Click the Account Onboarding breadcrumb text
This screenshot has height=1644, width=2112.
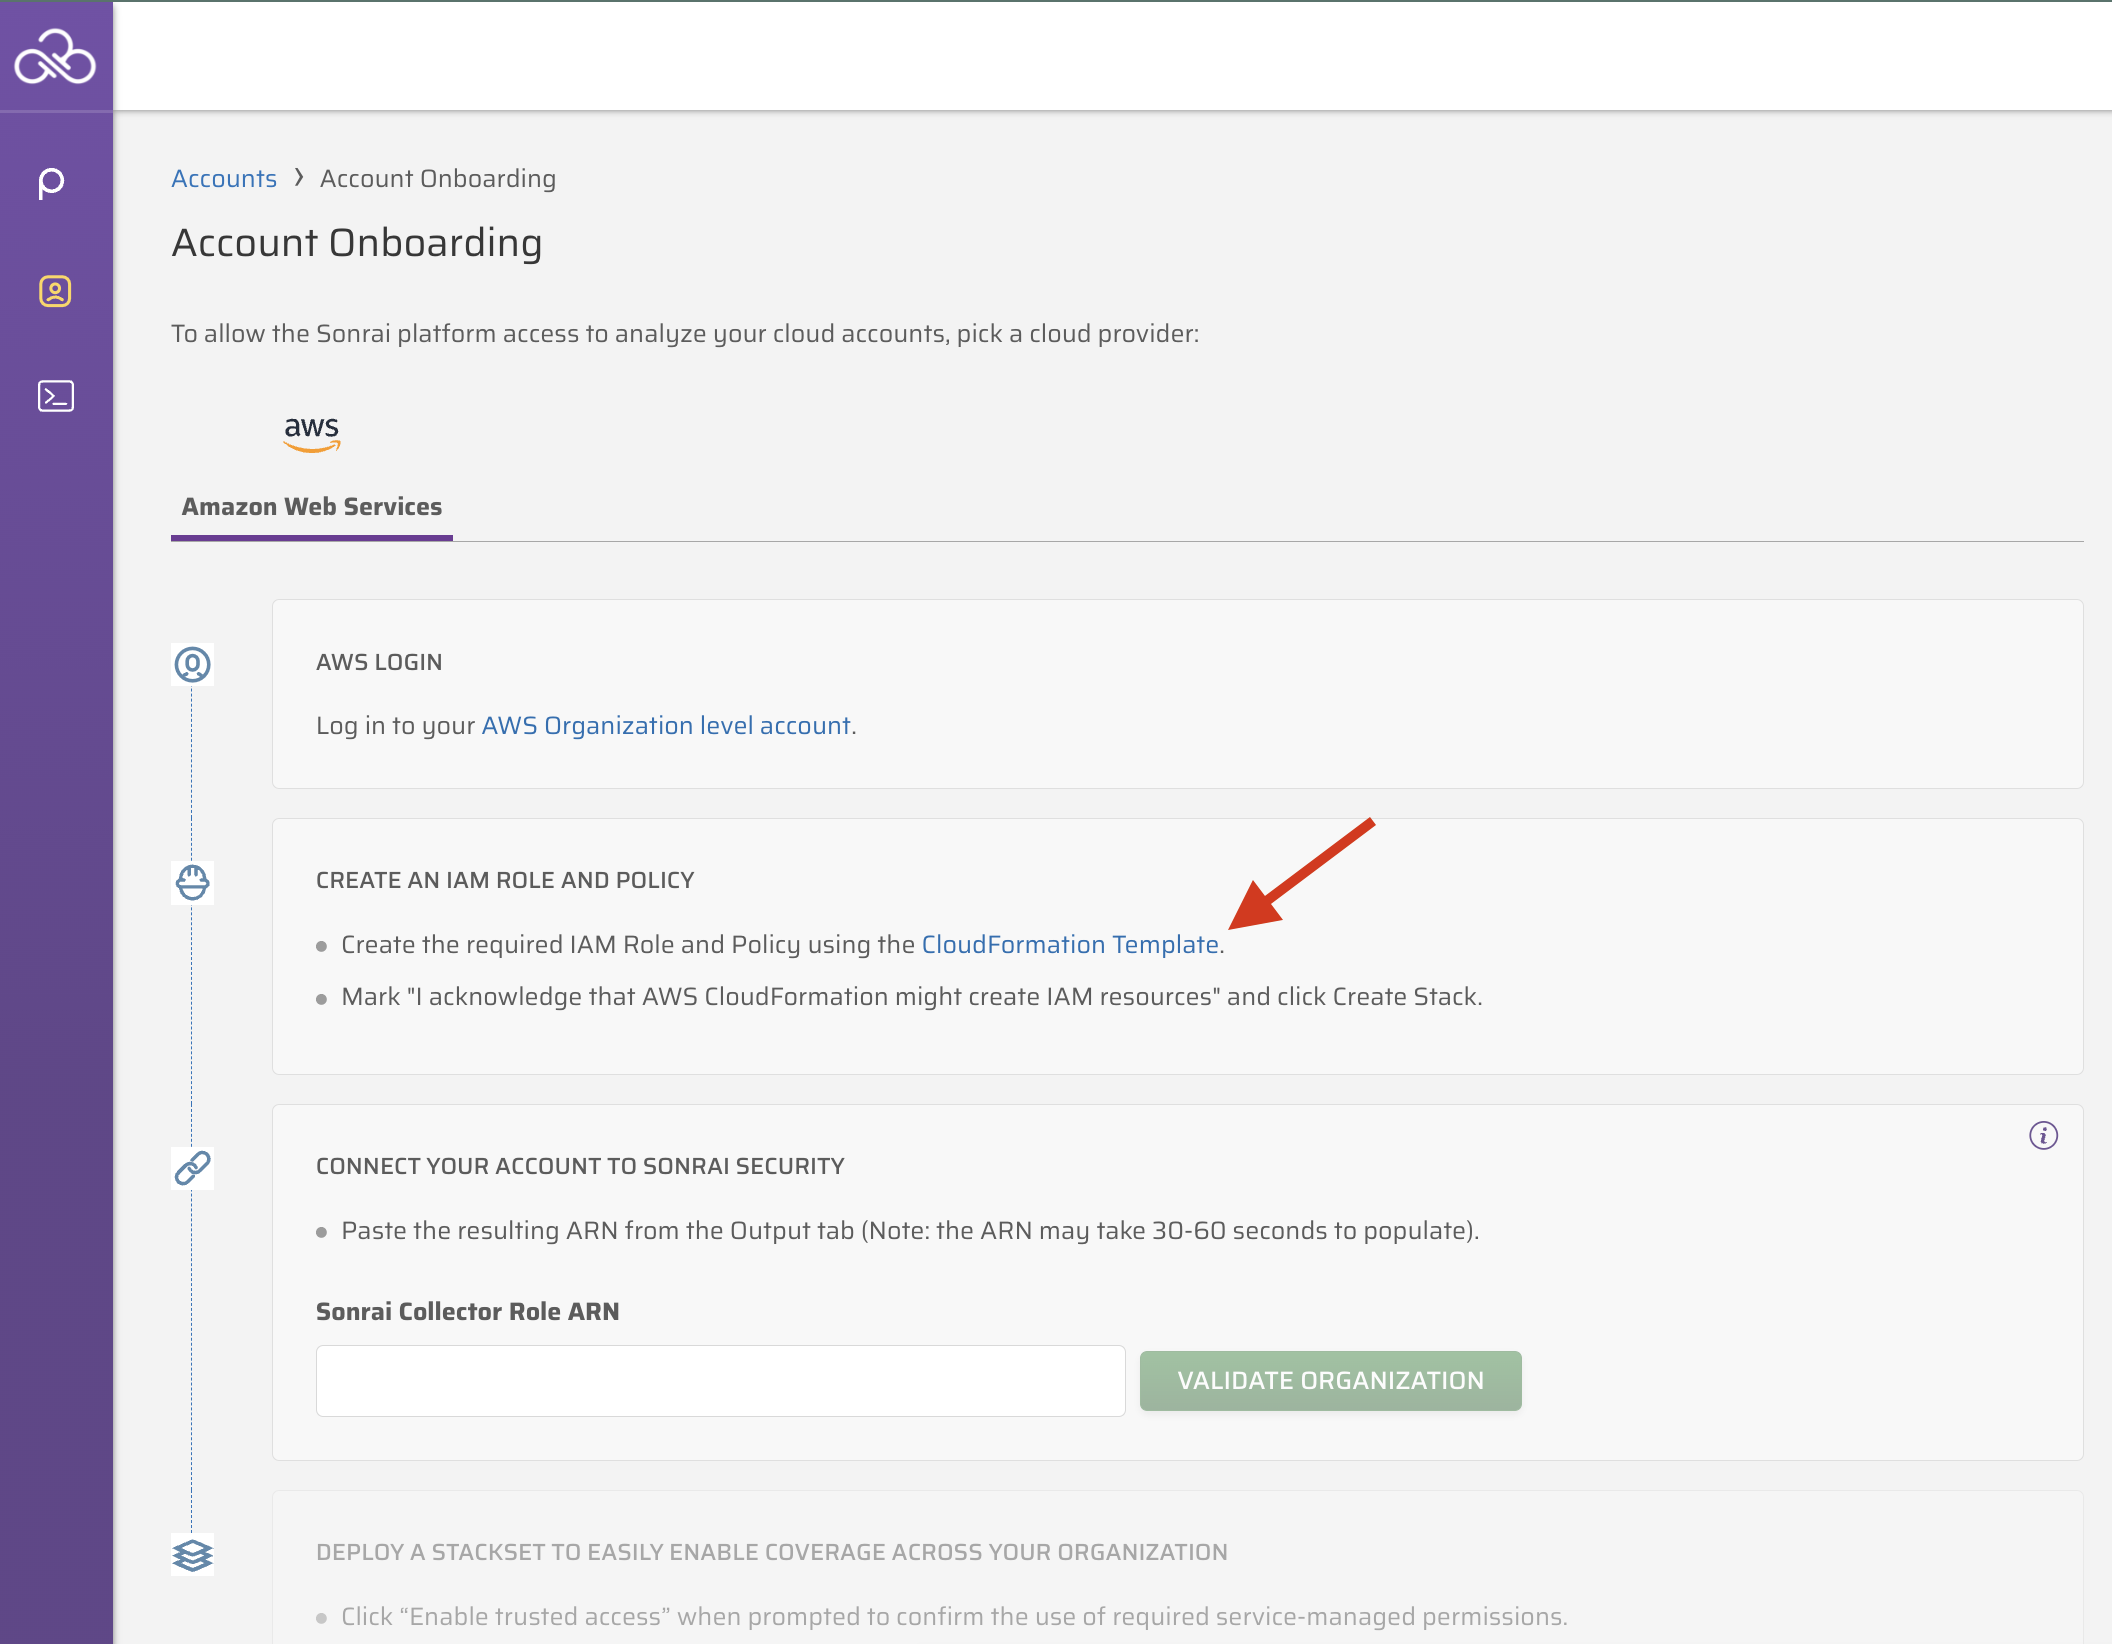coord(438,178)
